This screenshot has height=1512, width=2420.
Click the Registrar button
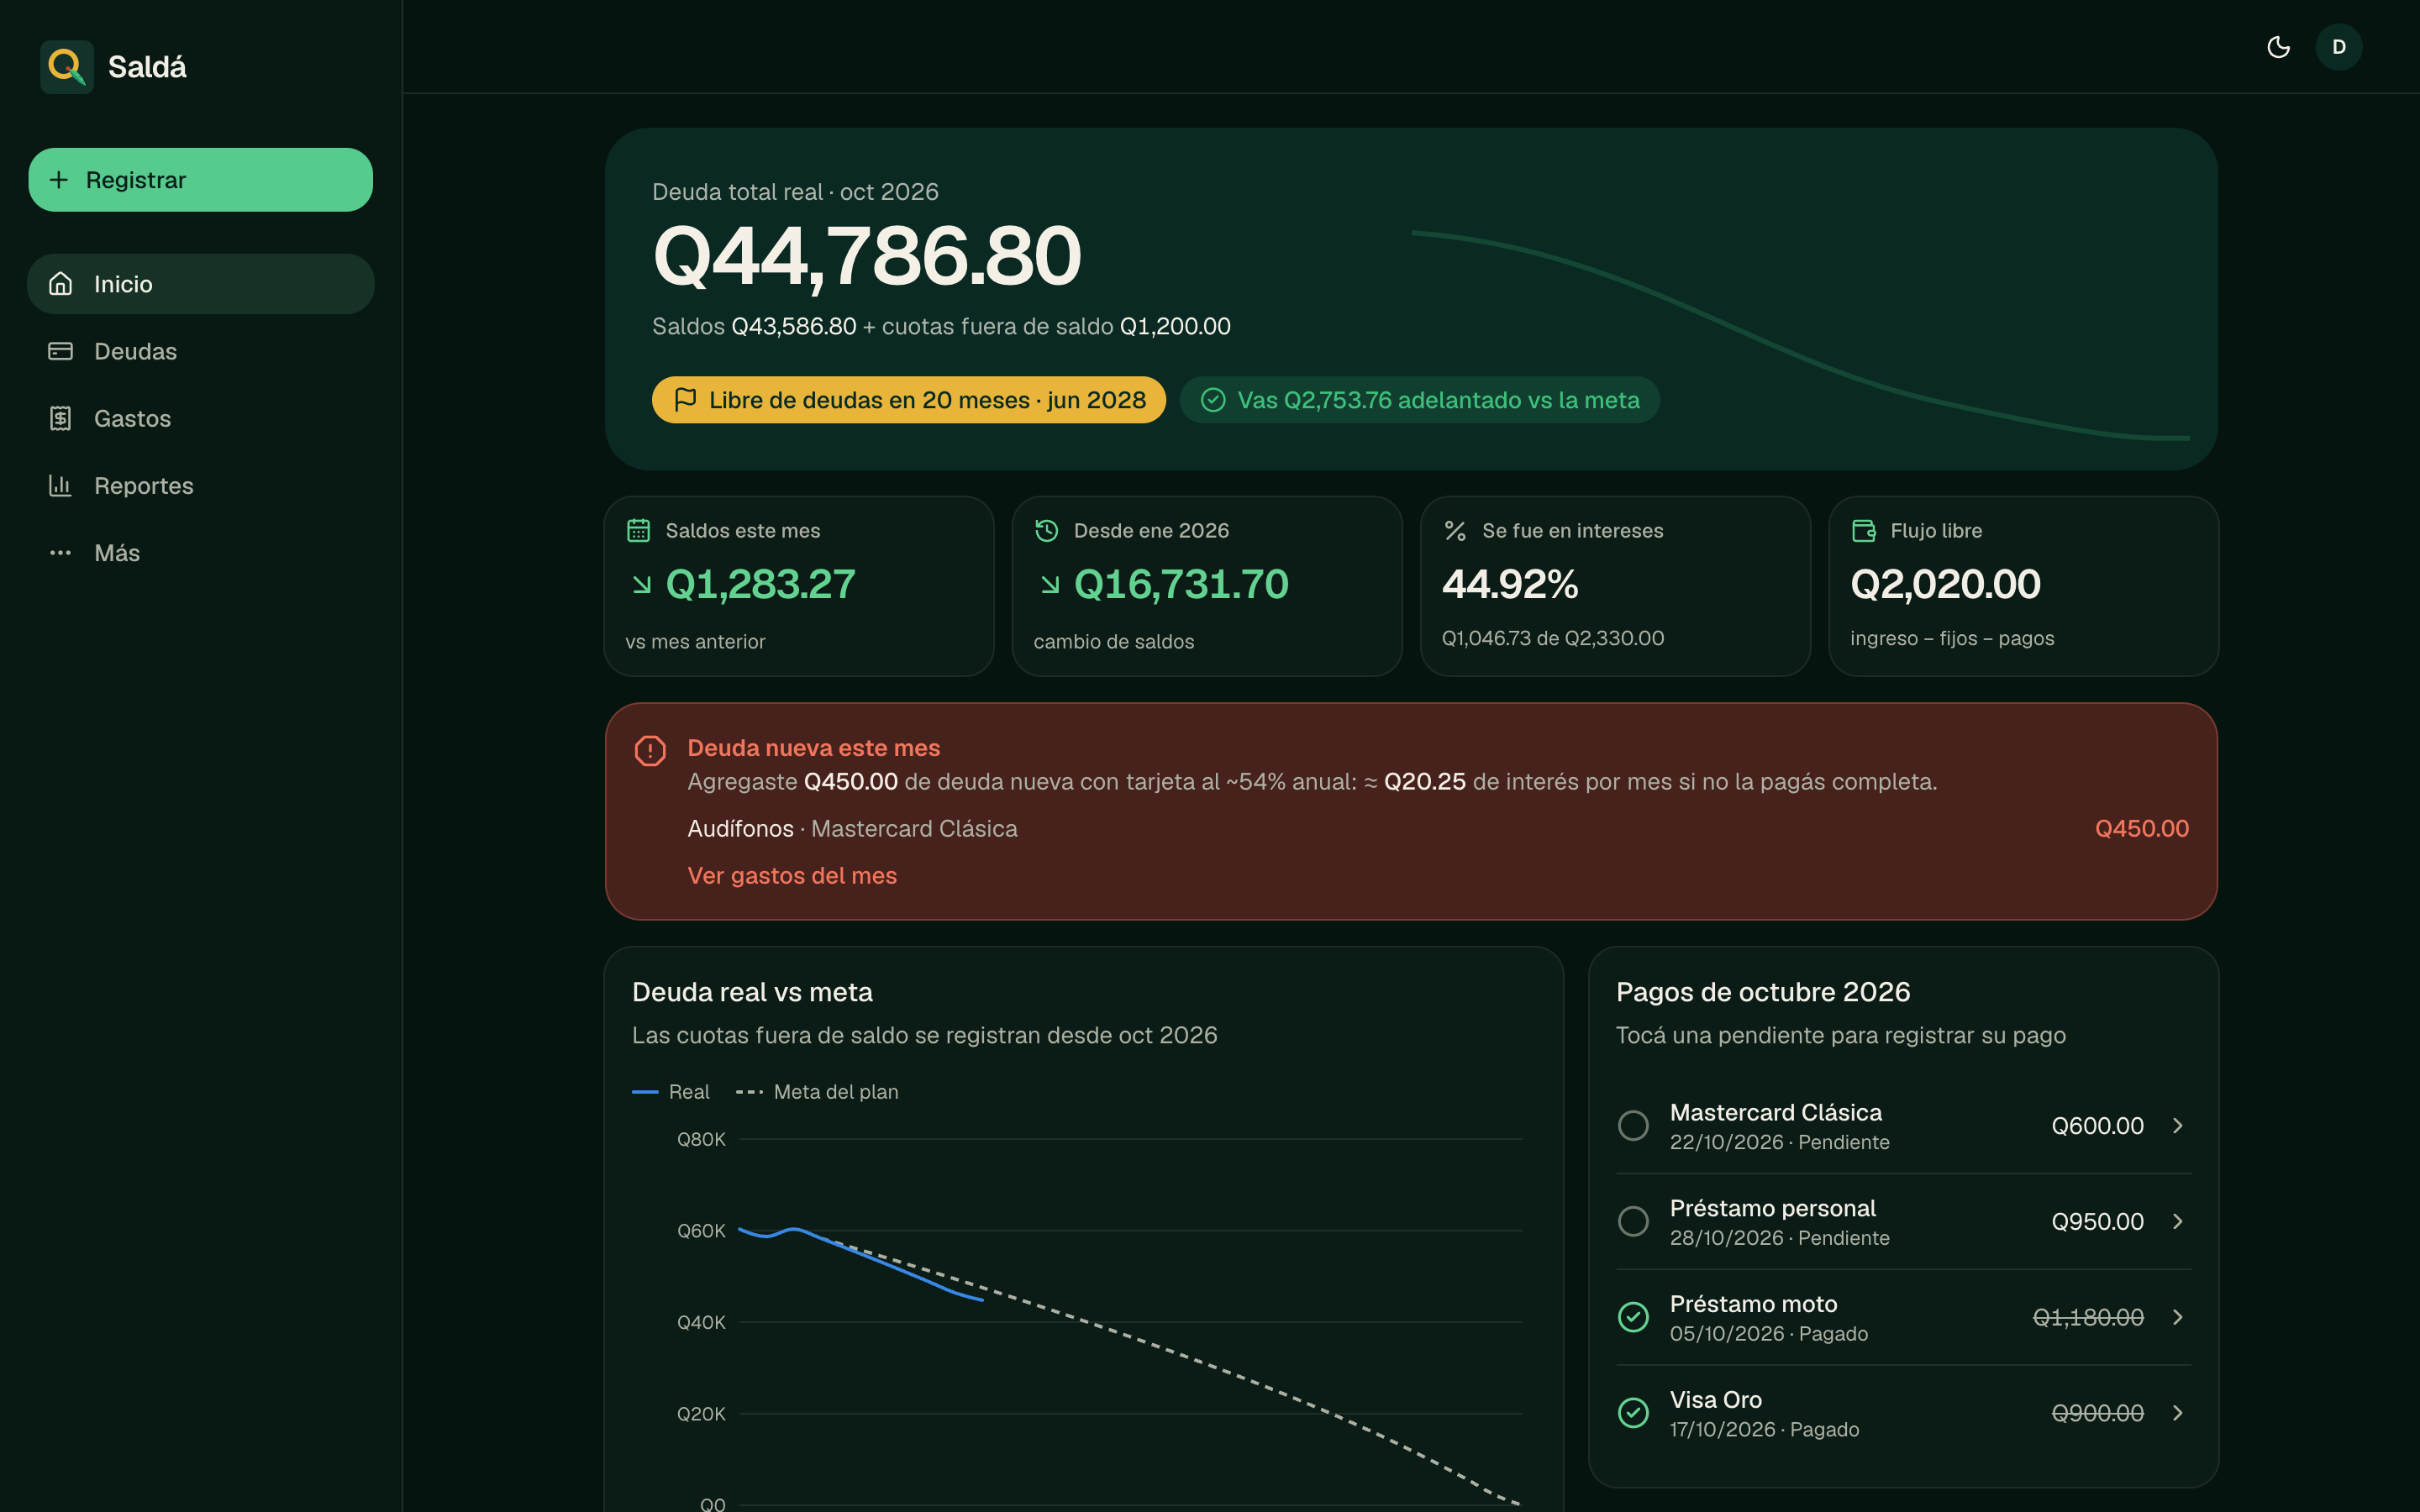(x=201, y=180)
